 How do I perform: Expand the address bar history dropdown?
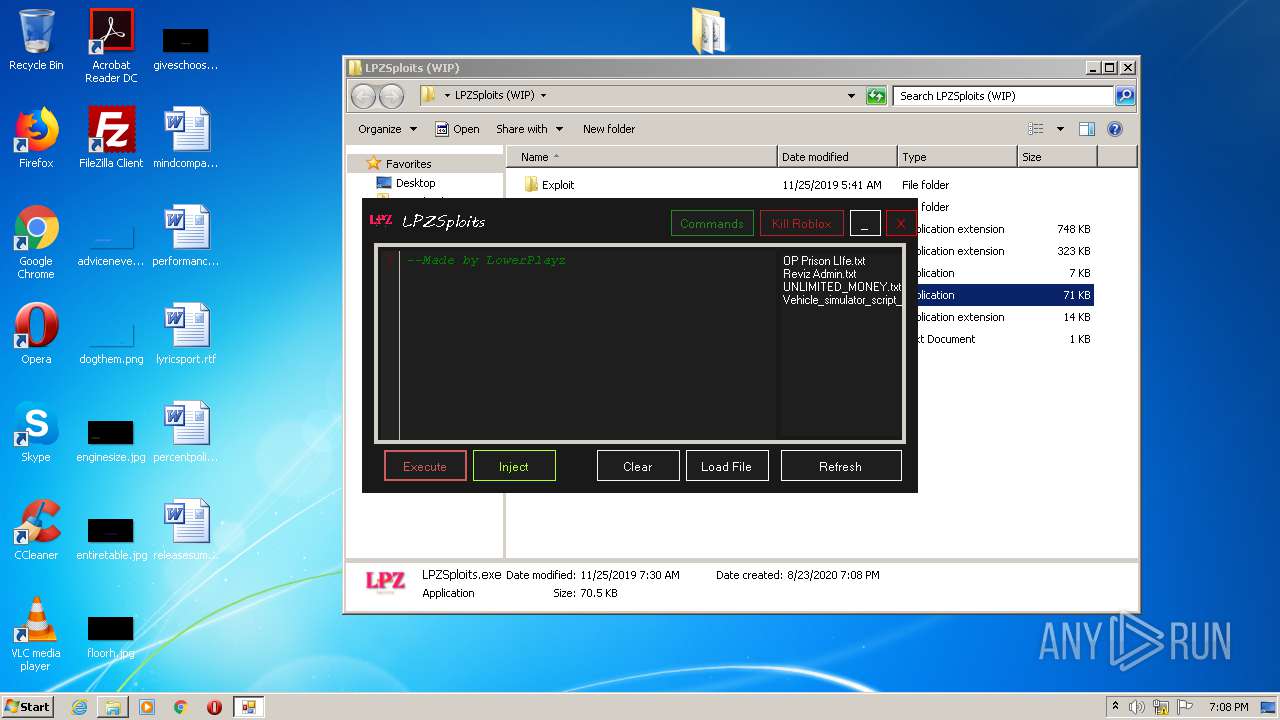point(851,96)
